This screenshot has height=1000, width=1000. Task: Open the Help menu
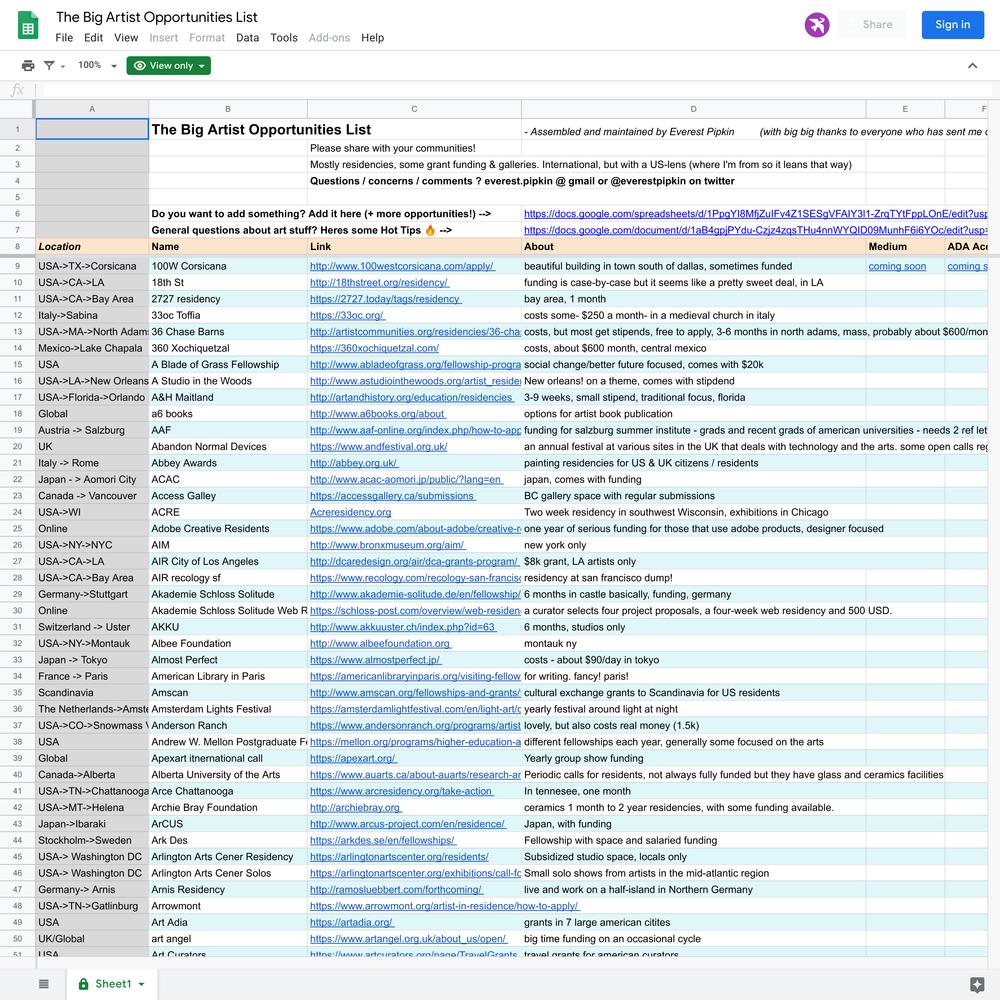point(372,38)
